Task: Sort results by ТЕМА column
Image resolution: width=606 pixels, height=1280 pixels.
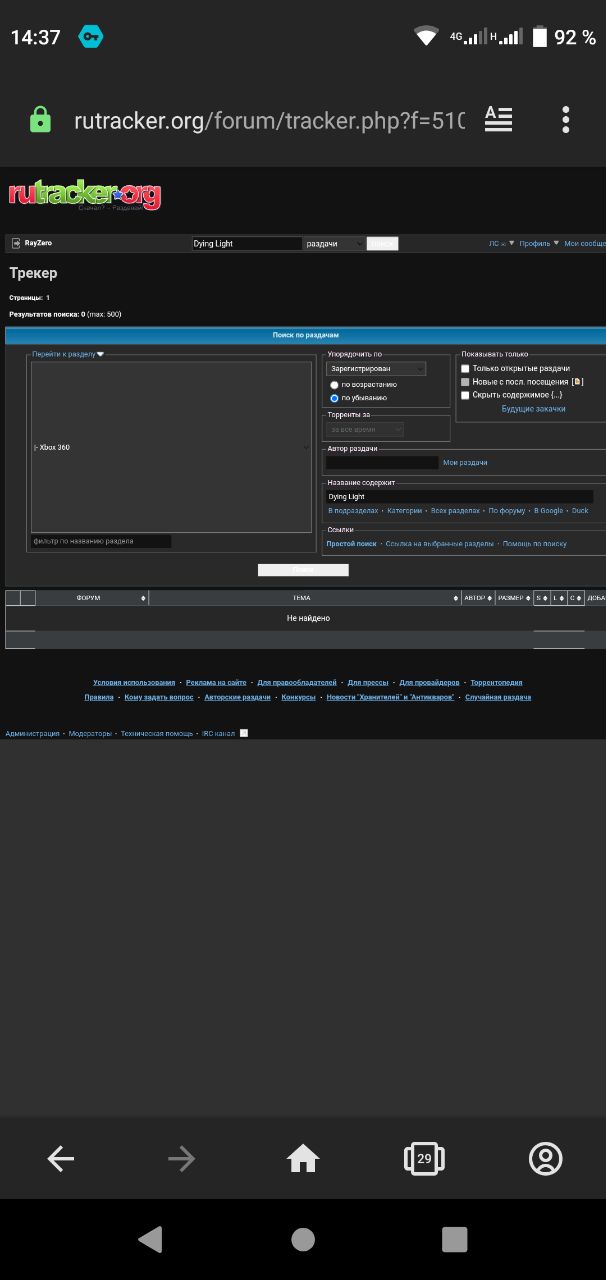Action: tap(304, 598)
